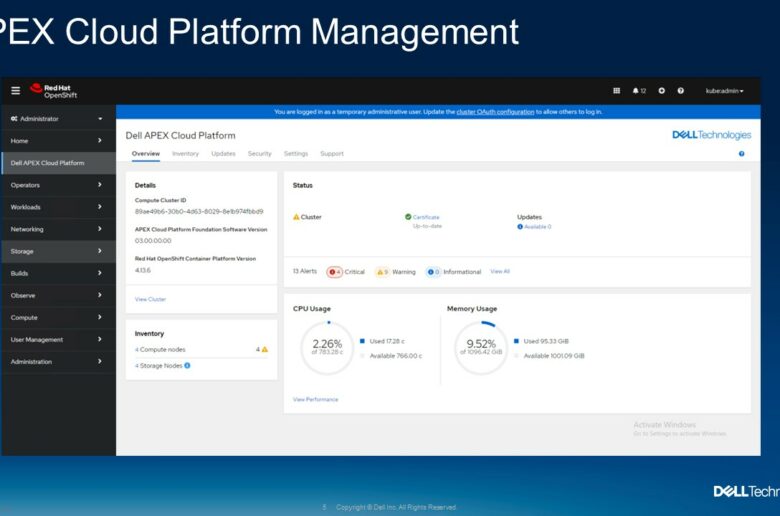Open notifications bell with 12 alerts

[x=639, y=91]
